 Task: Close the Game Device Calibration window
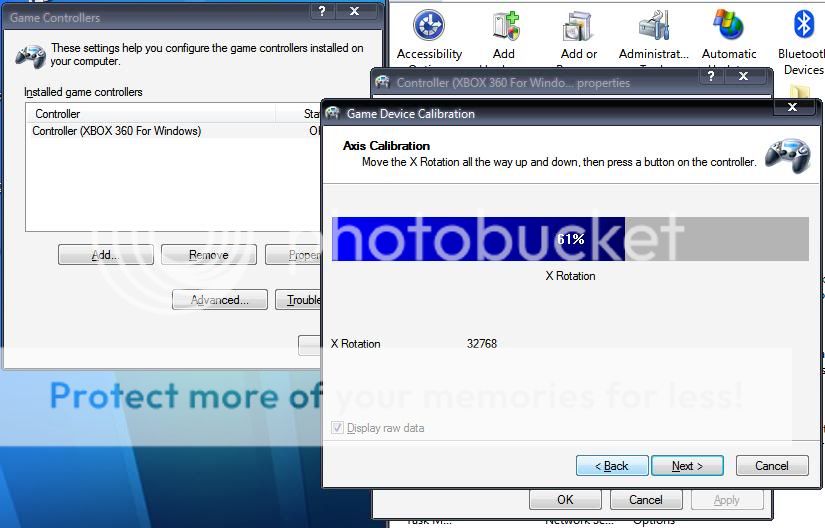coord(792,107)
